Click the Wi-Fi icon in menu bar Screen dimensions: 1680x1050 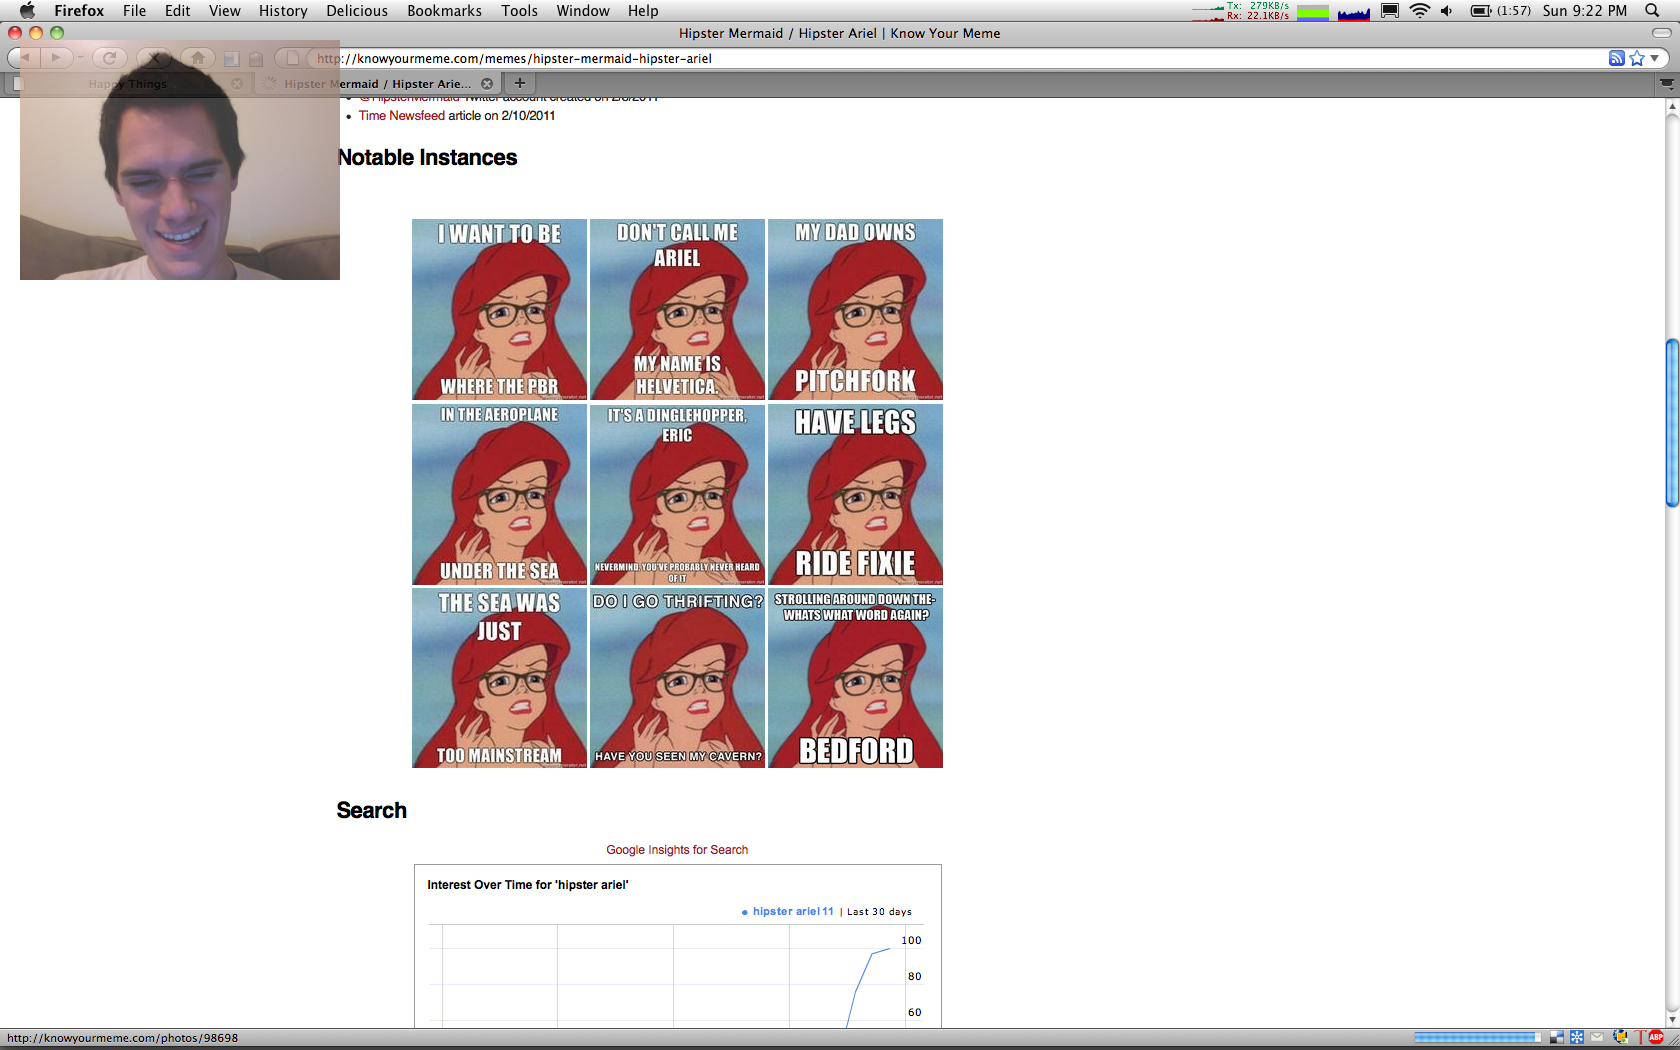tap(1419, 11)
